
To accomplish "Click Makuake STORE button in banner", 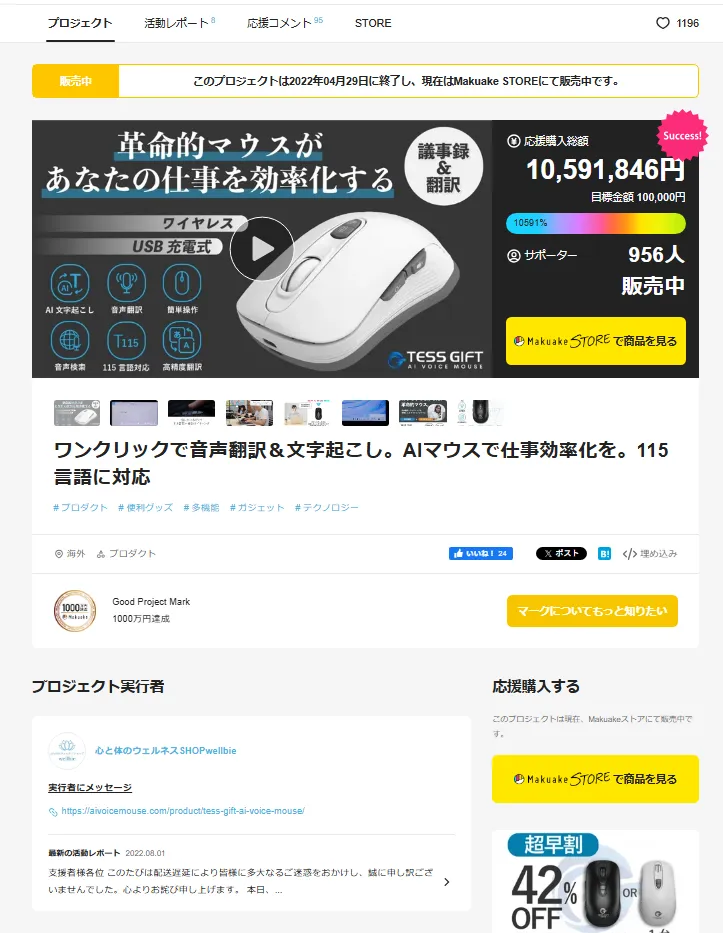I will pos(596,341).
